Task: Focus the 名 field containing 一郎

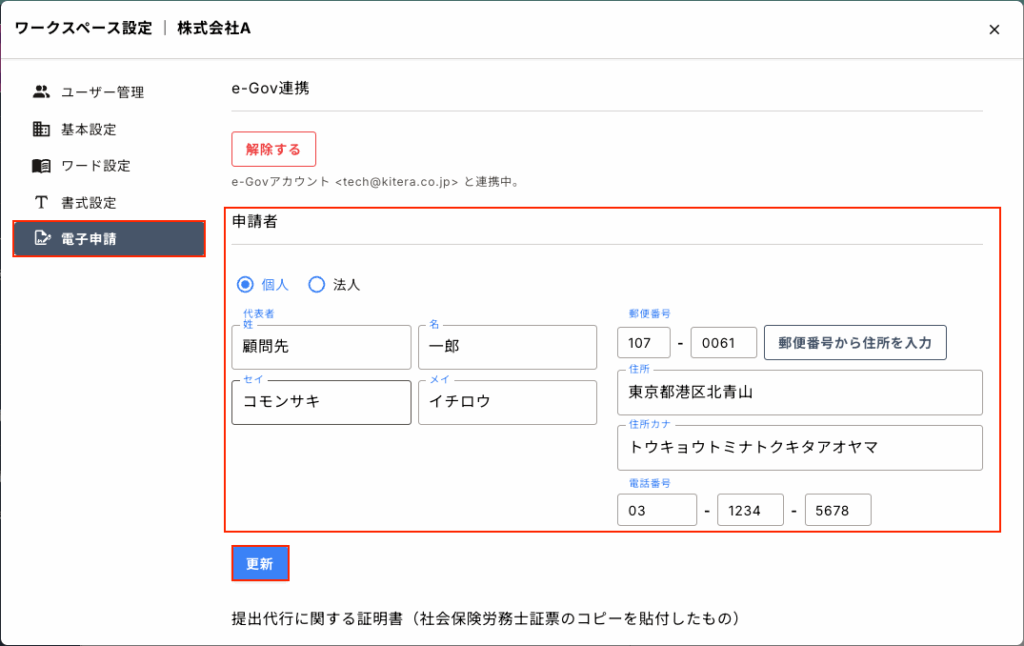Action: (x=507, y=347)
